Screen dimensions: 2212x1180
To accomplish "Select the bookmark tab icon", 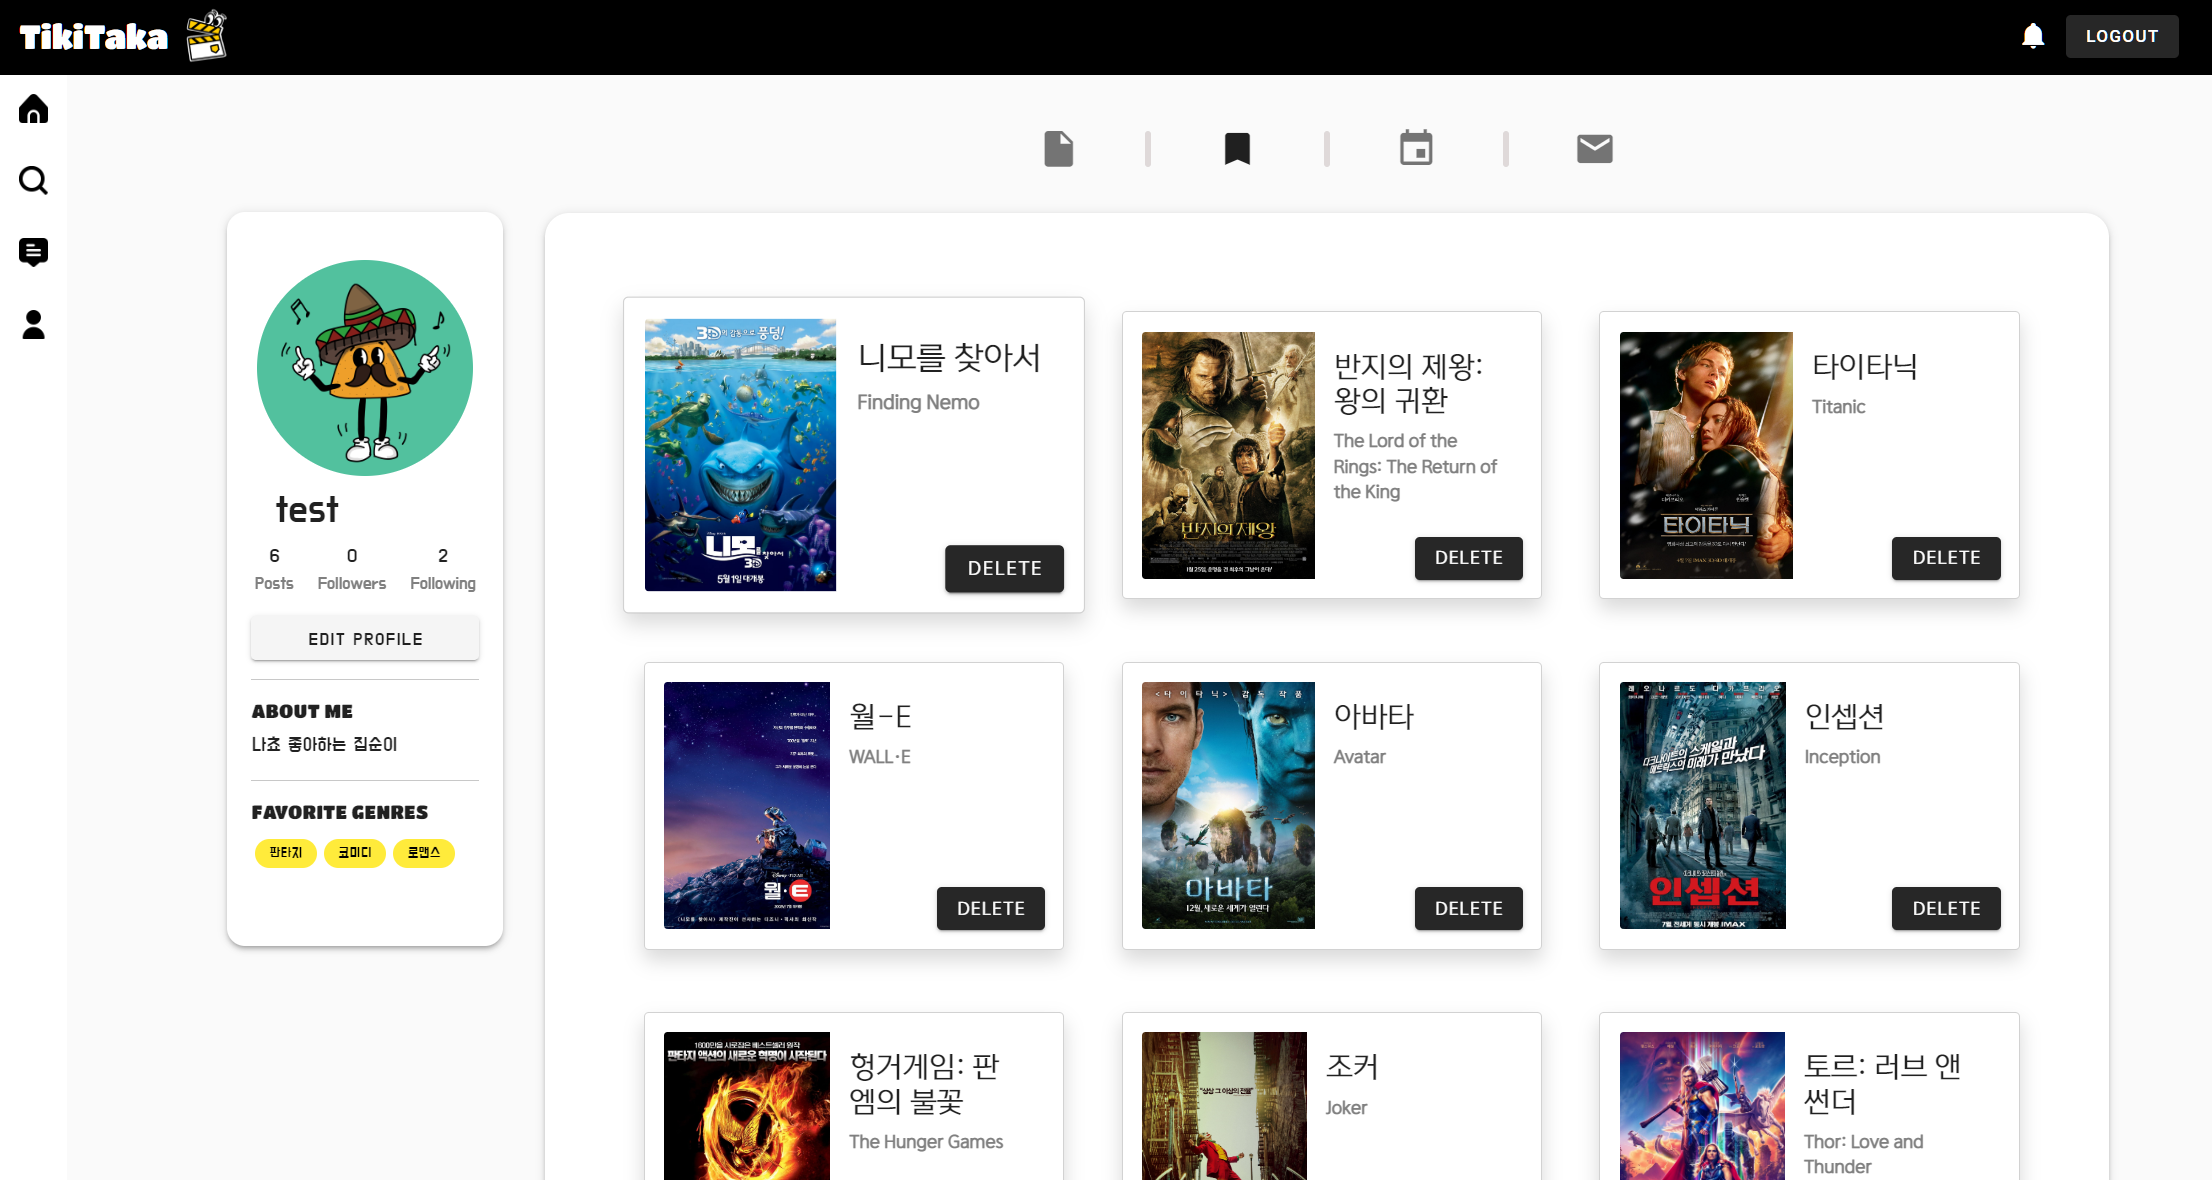I will [1237, 149].
